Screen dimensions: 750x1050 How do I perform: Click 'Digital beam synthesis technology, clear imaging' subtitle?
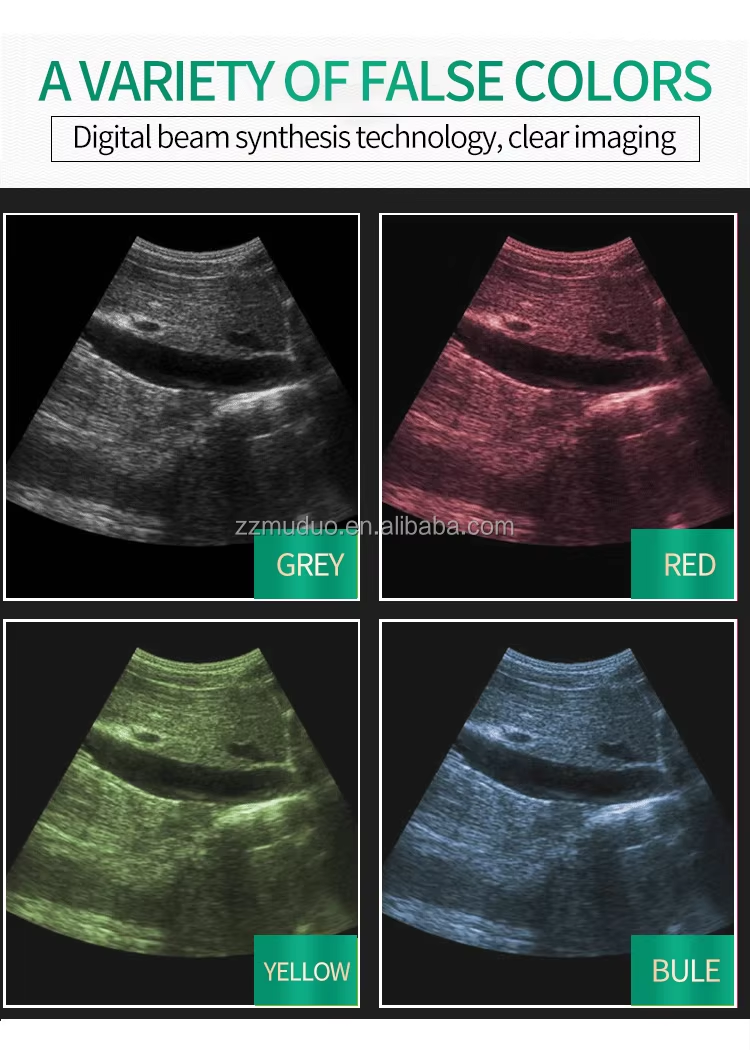[375, 139]
